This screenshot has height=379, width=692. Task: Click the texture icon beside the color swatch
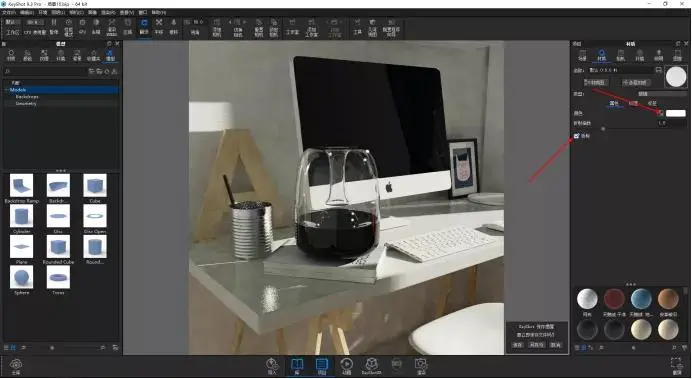660,113
